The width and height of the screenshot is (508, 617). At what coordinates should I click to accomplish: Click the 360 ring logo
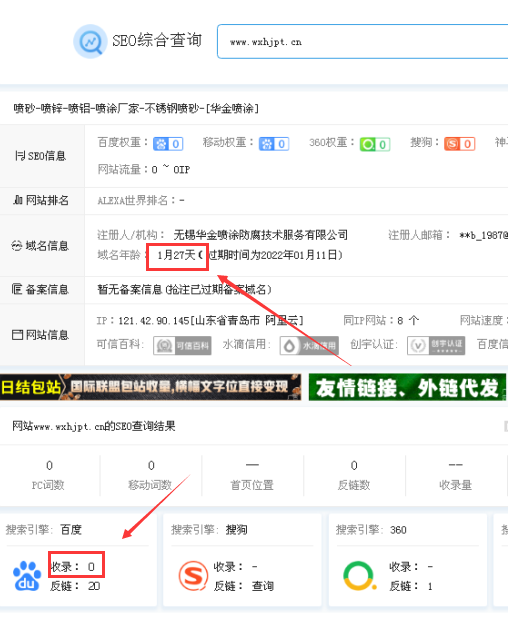[359, 576]
